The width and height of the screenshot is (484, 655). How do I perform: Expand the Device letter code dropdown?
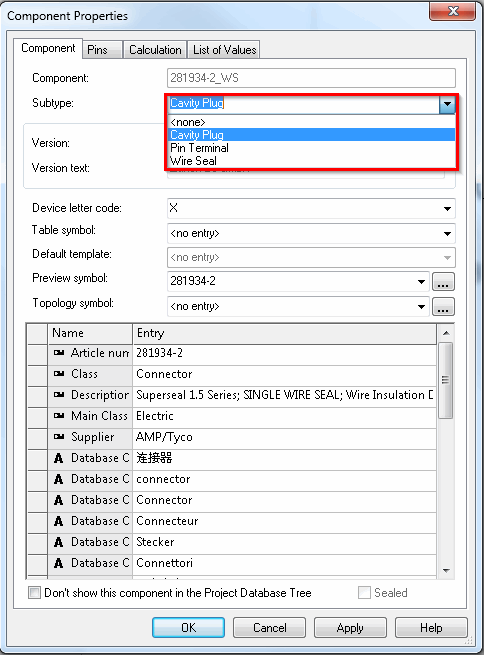click(447, 208)
